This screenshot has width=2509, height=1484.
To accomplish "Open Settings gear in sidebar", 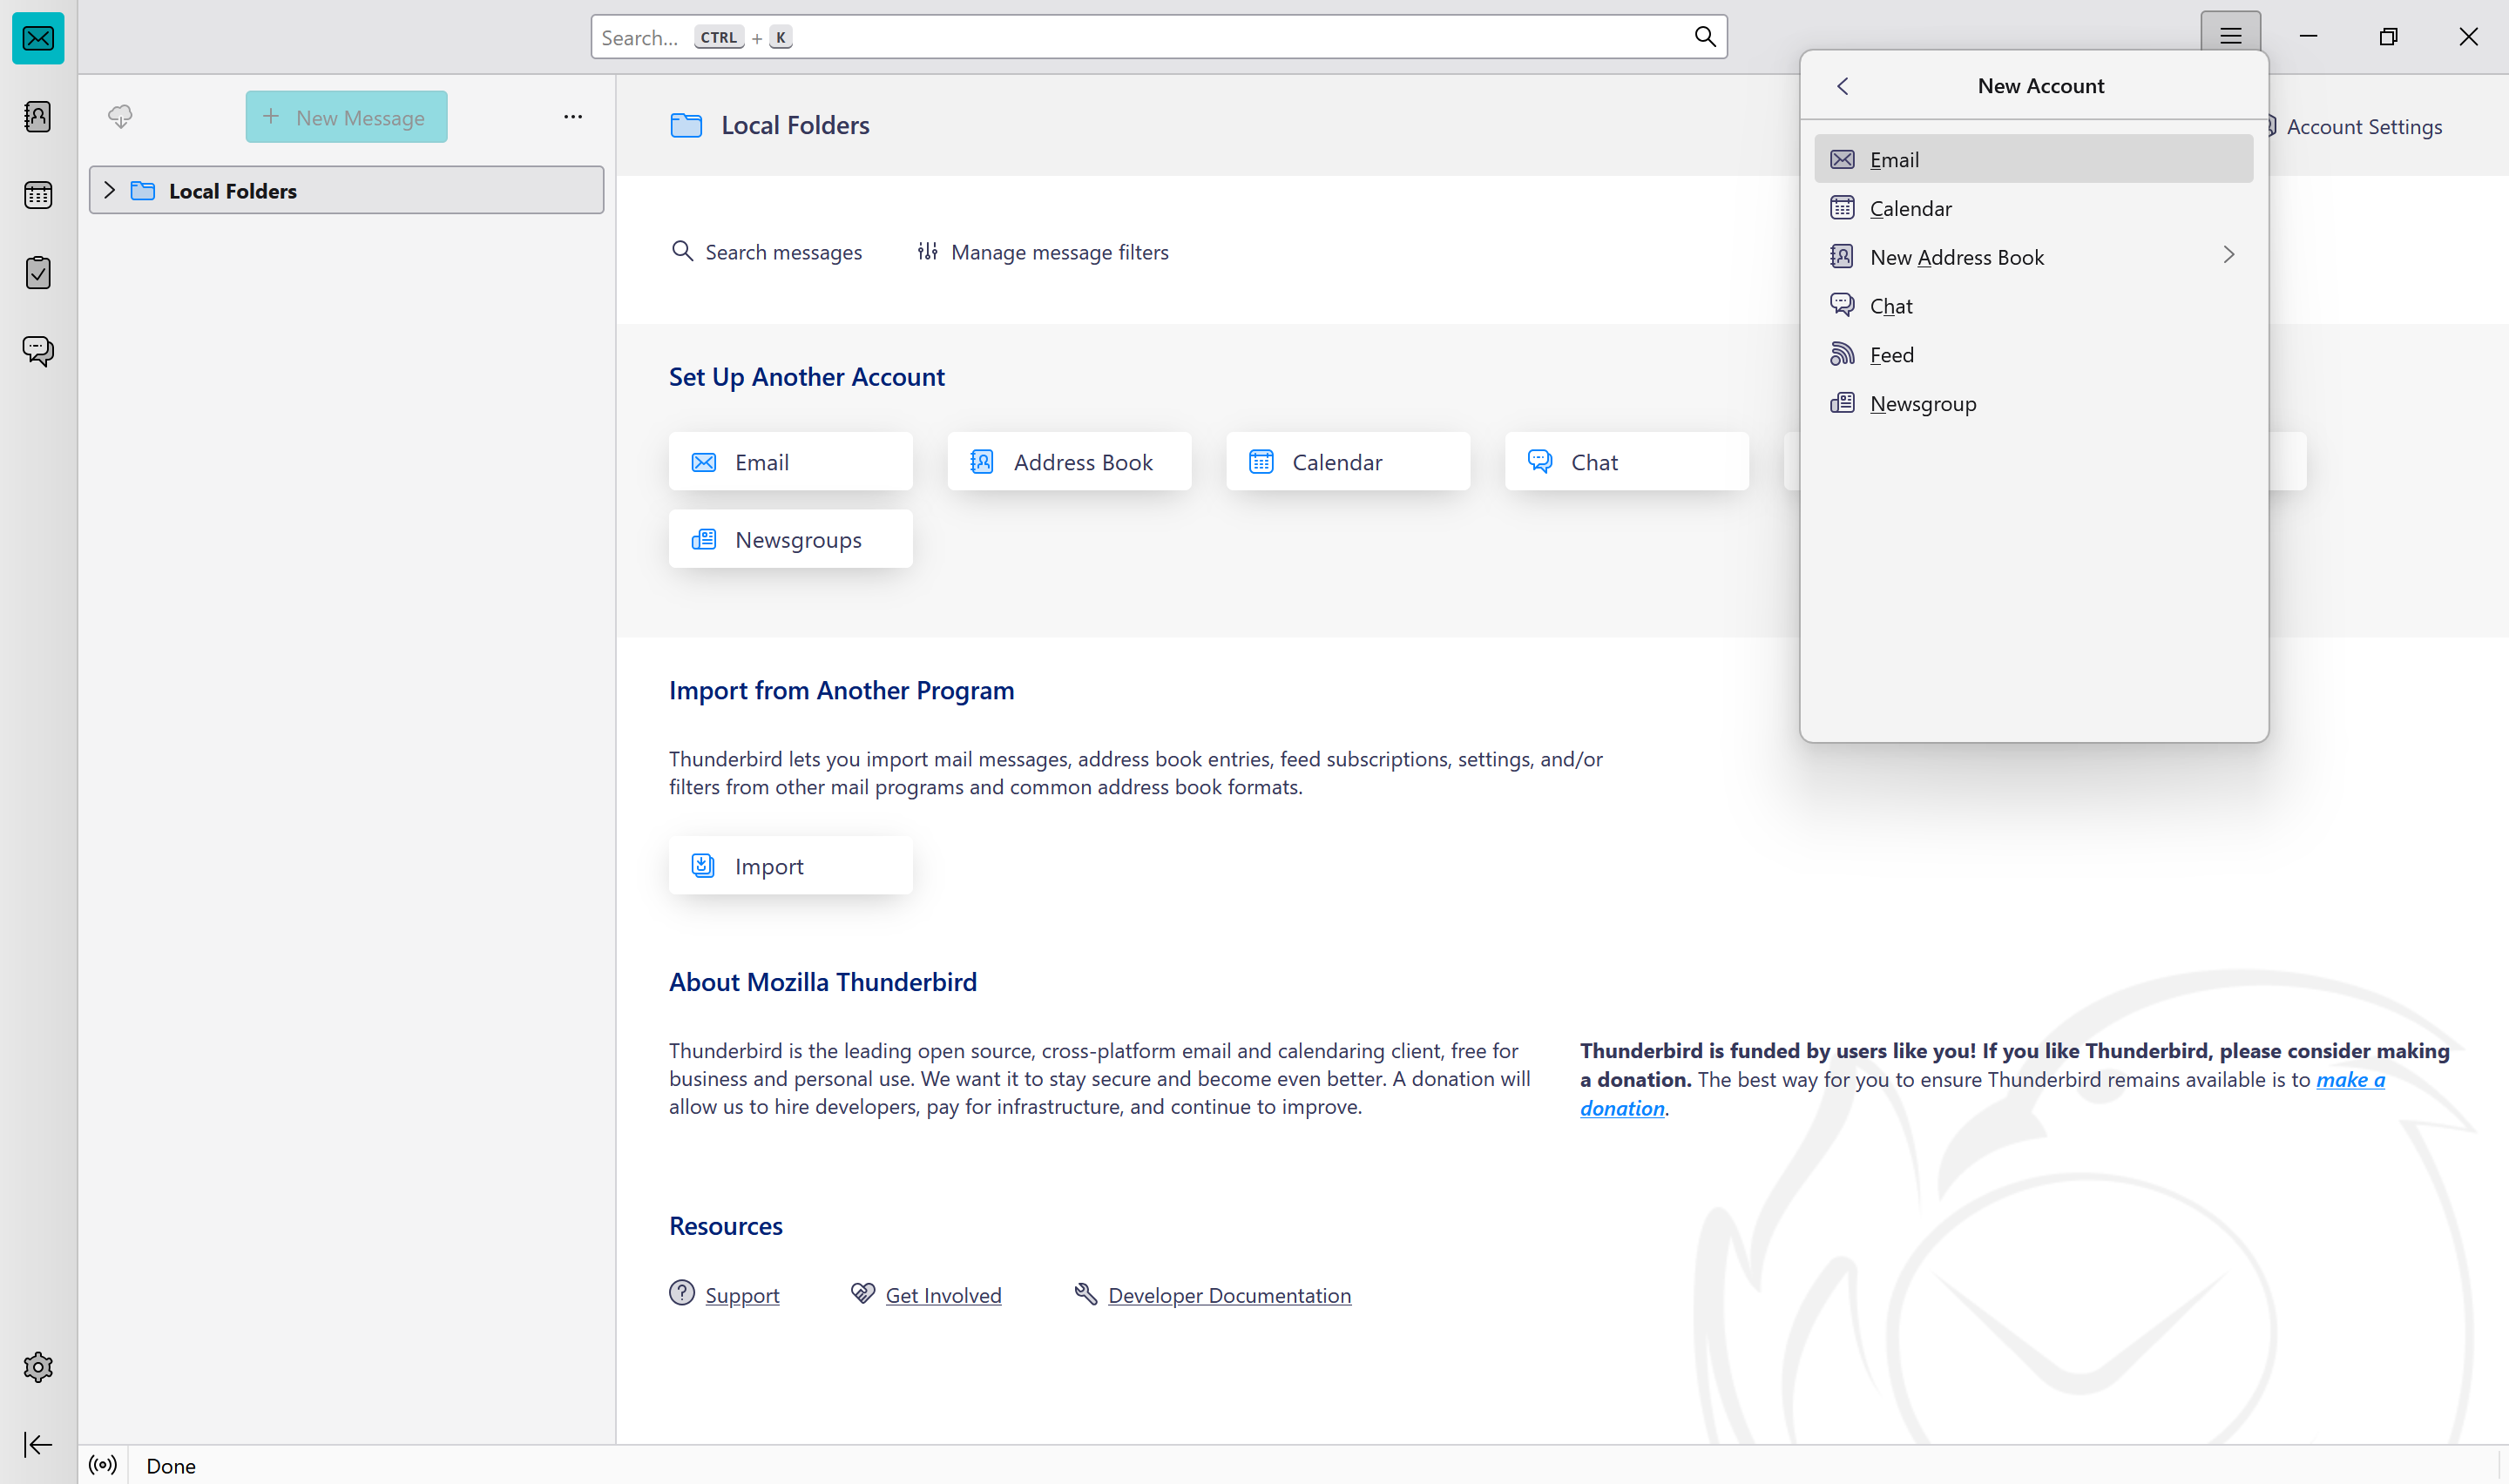I will pyautogui.click(x=38, y=1366).
